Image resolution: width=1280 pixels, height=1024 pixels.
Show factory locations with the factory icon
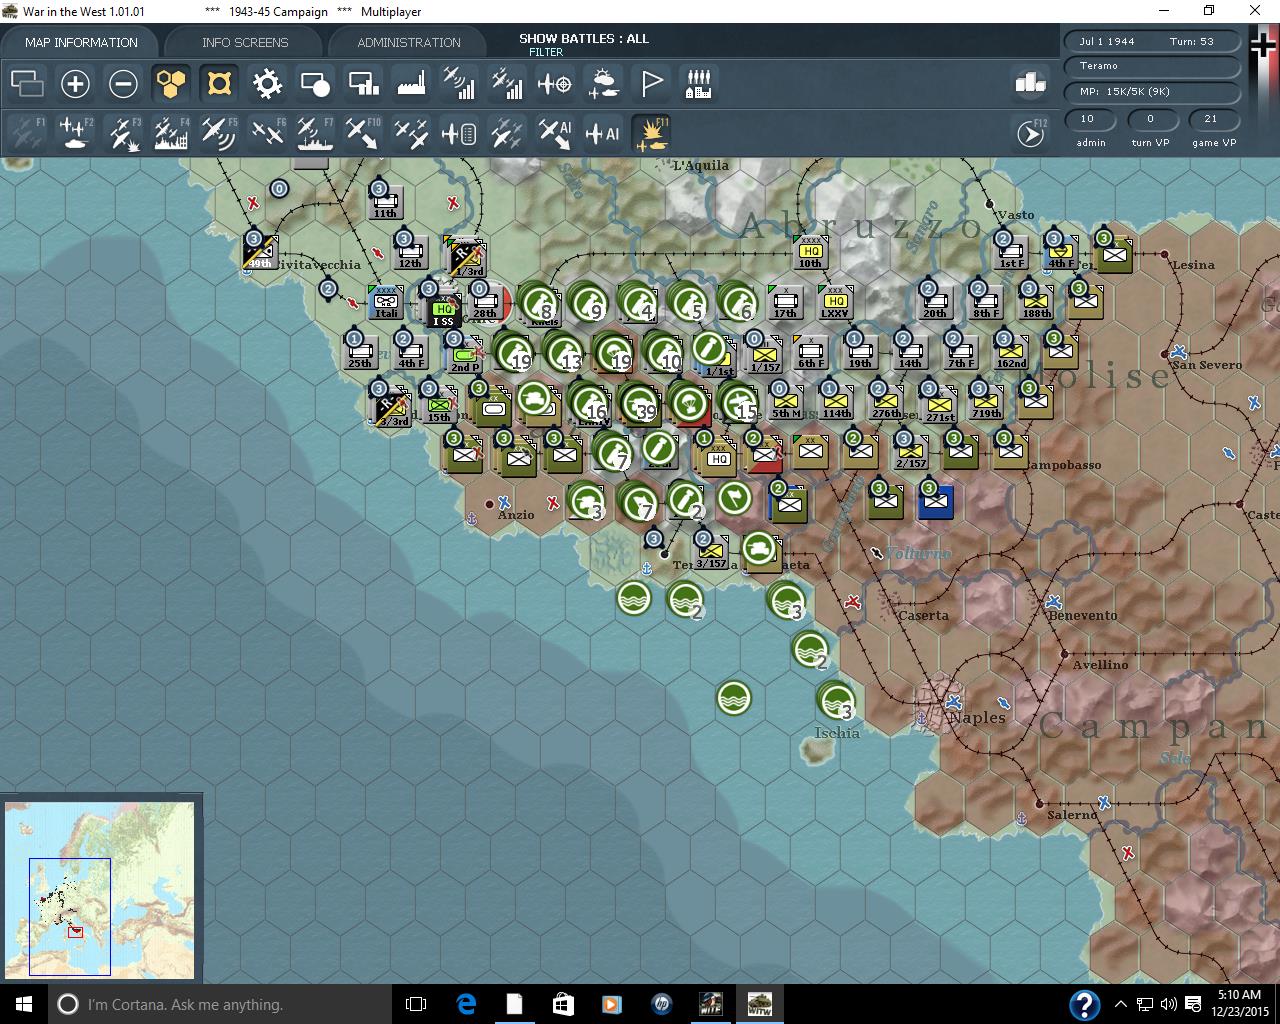click(x=411, y=84)
